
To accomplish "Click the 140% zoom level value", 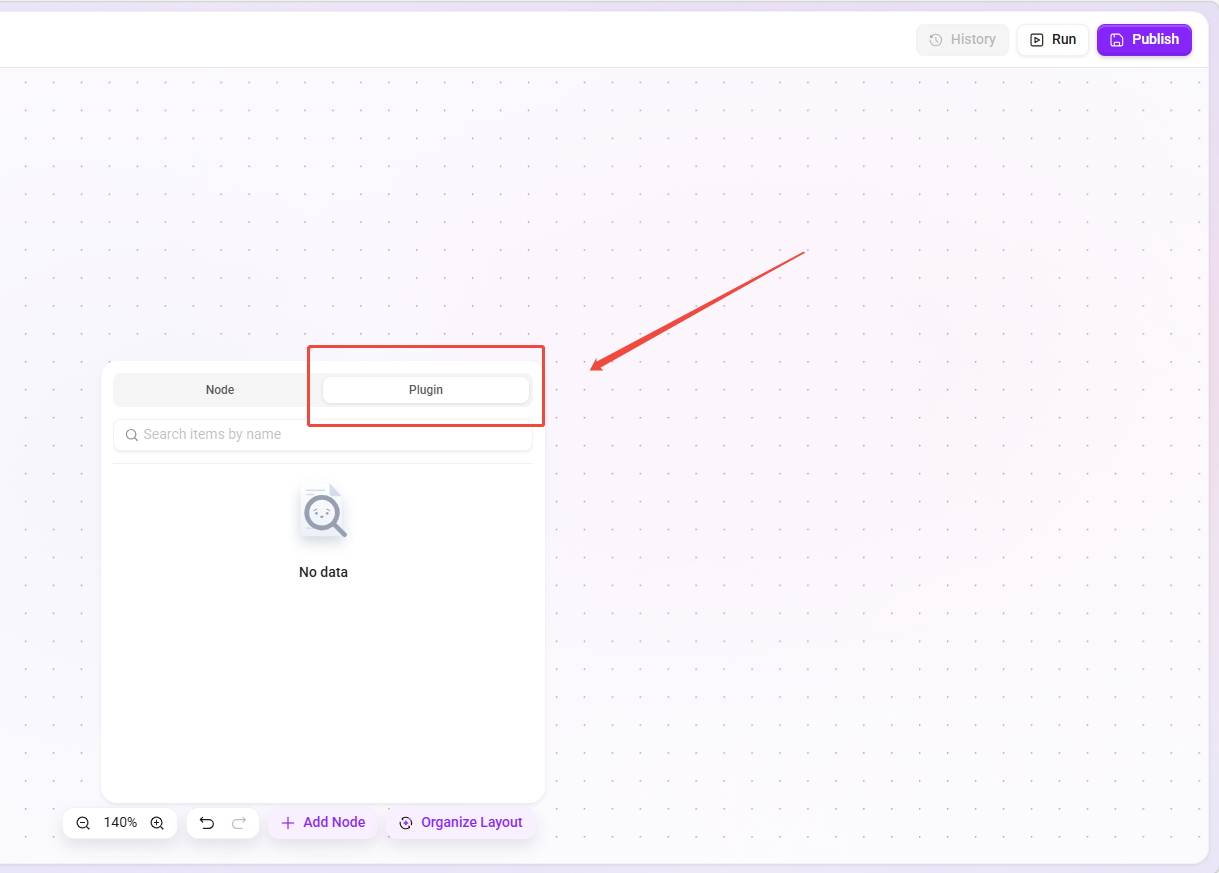I will [x=120, y=823].
